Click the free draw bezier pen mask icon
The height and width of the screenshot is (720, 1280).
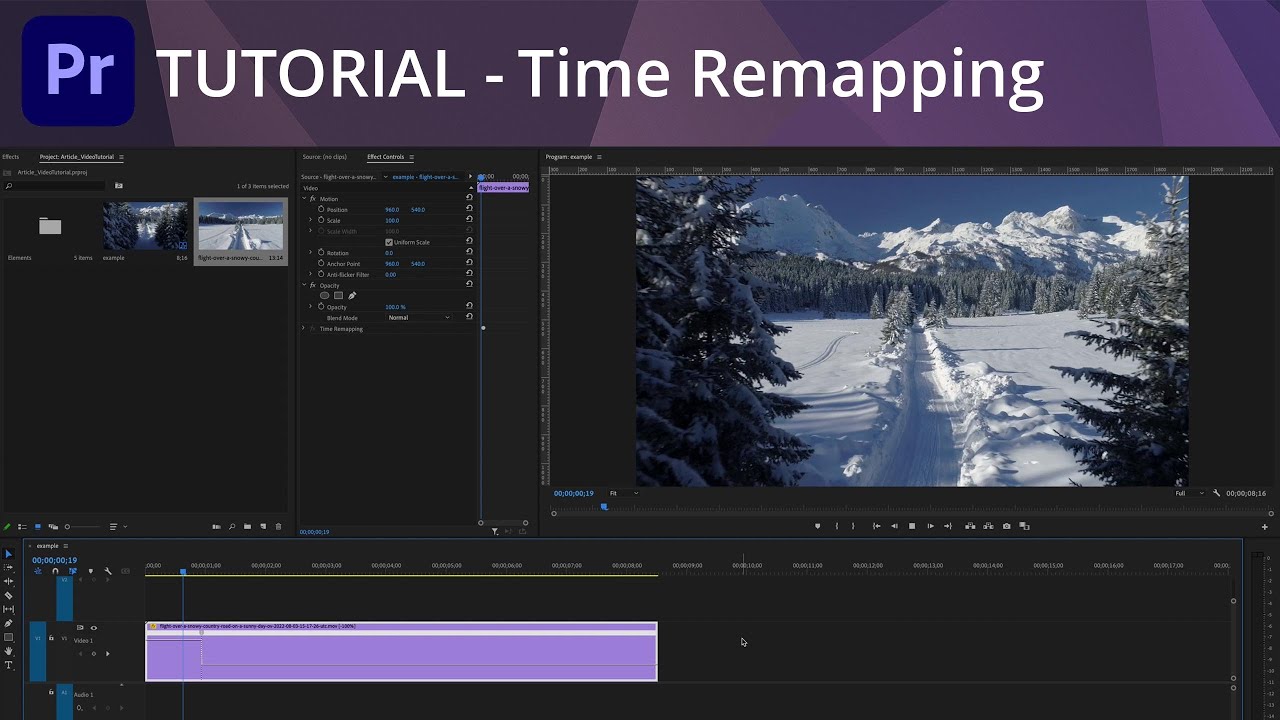tap(352, 296)
